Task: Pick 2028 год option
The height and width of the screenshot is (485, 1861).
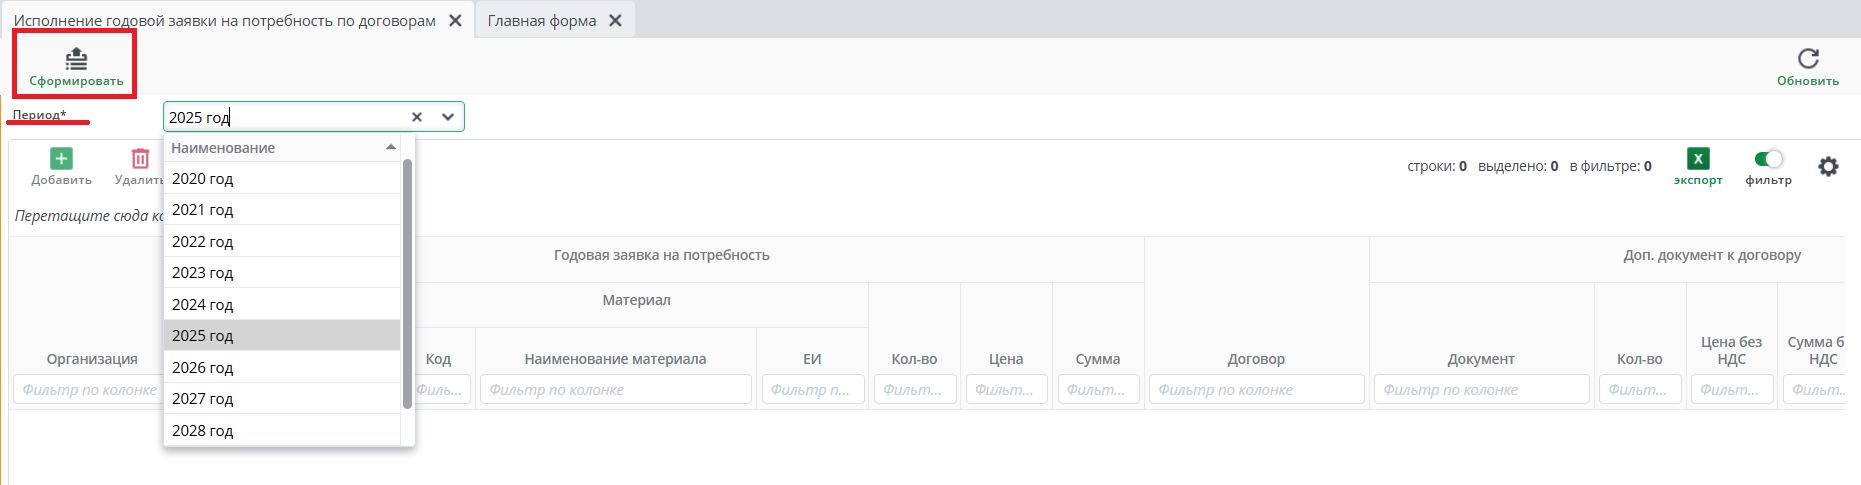Action: (203, 430)
